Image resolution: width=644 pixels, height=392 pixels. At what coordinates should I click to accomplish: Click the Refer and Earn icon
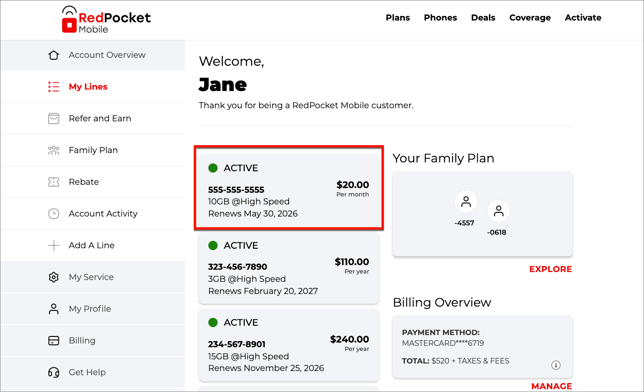[x=53, y=118]
